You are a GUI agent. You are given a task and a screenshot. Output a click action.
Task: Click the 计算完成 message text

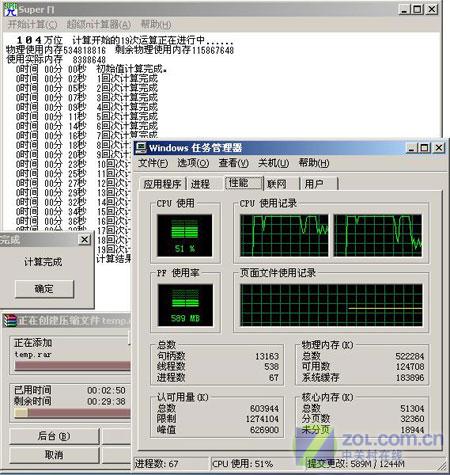click(43, 262)
